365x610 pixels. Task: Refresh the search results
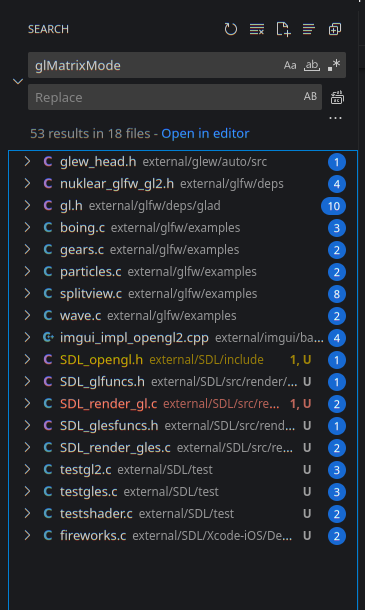click(x=231, y=29)
